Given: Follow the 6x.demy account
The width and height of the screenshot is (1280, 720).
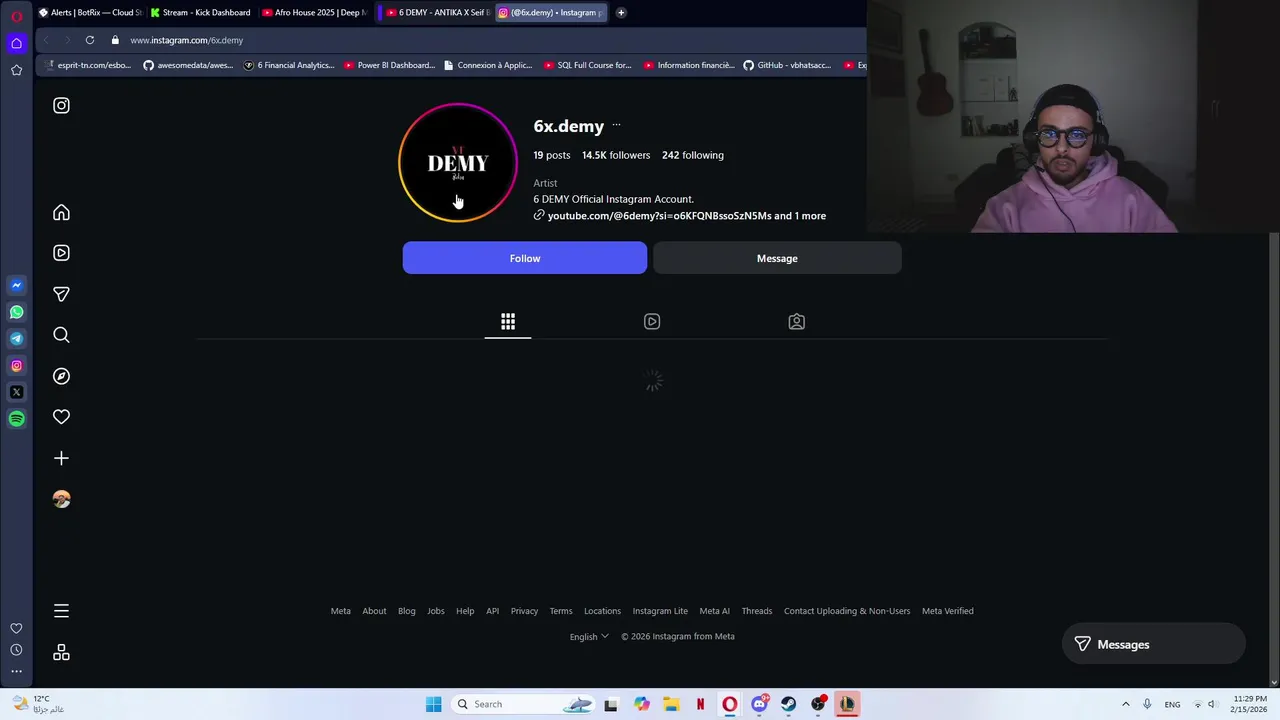Looking at the screenshot, I should [525, 258].
